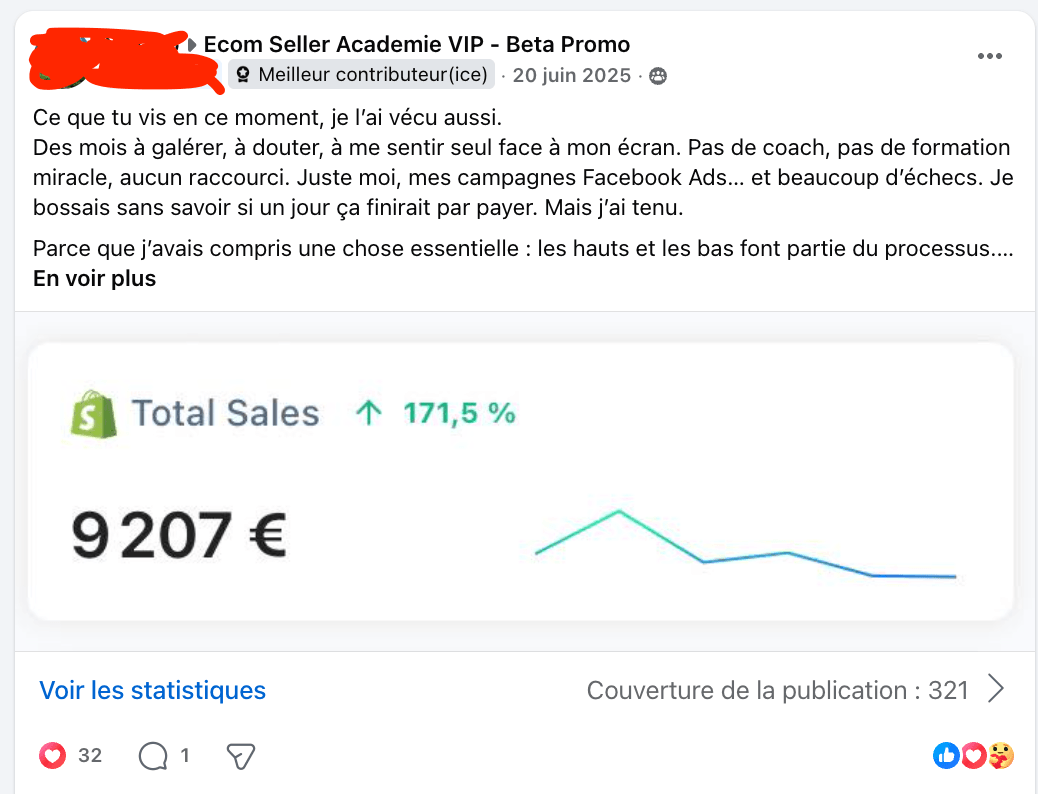This screenshot has height=794, width=1038.
Task: Click the hugging care emoji reaction
Action: [1001, 756]
